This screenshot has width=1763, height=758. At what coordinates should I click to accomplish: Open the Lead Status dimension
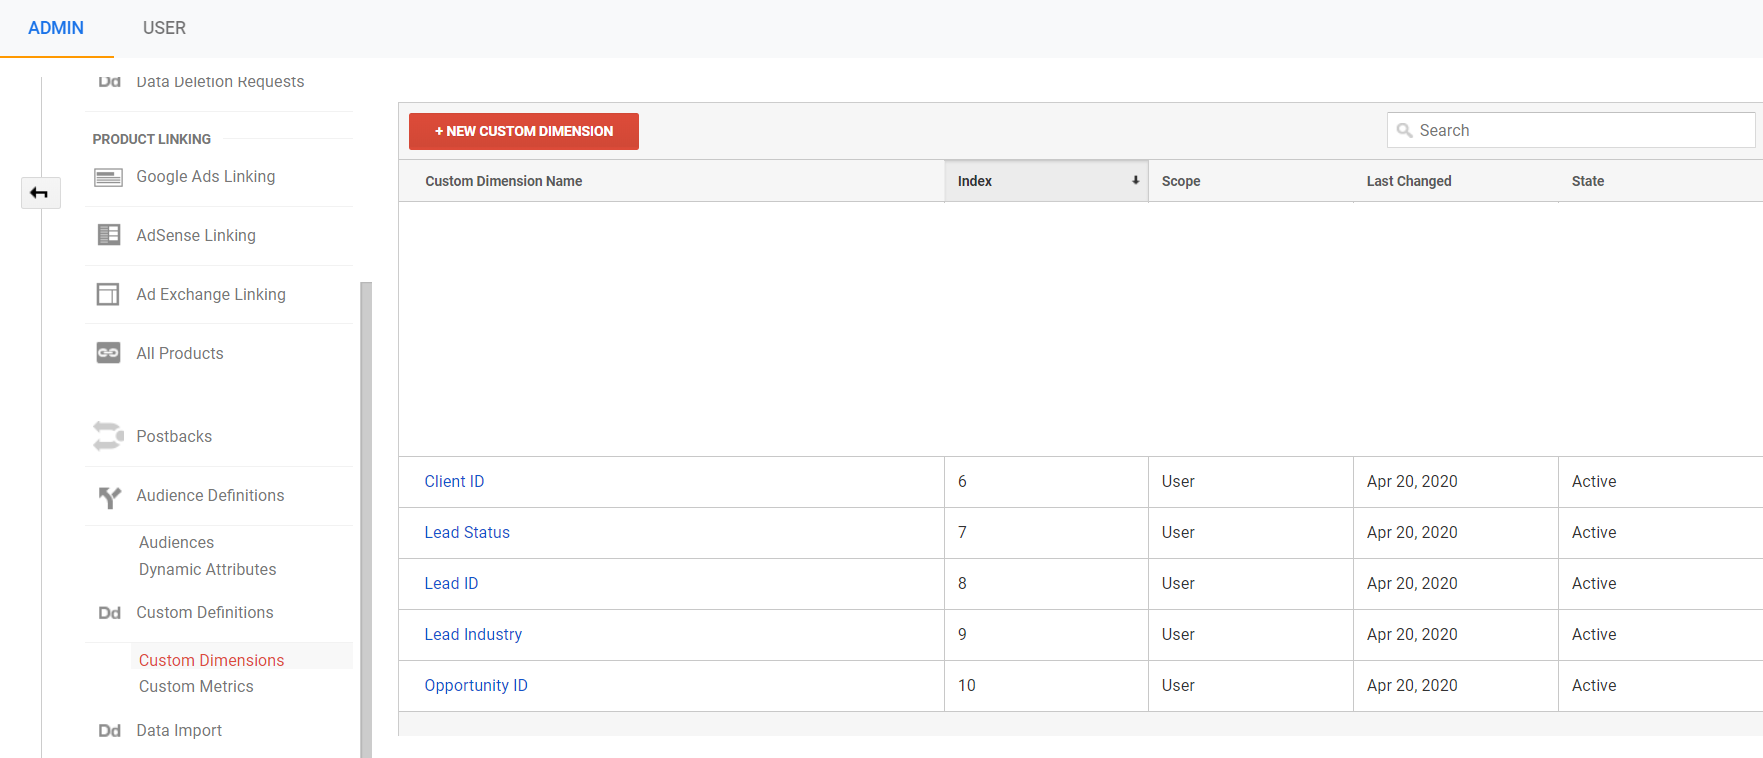[x=467, y=533]
